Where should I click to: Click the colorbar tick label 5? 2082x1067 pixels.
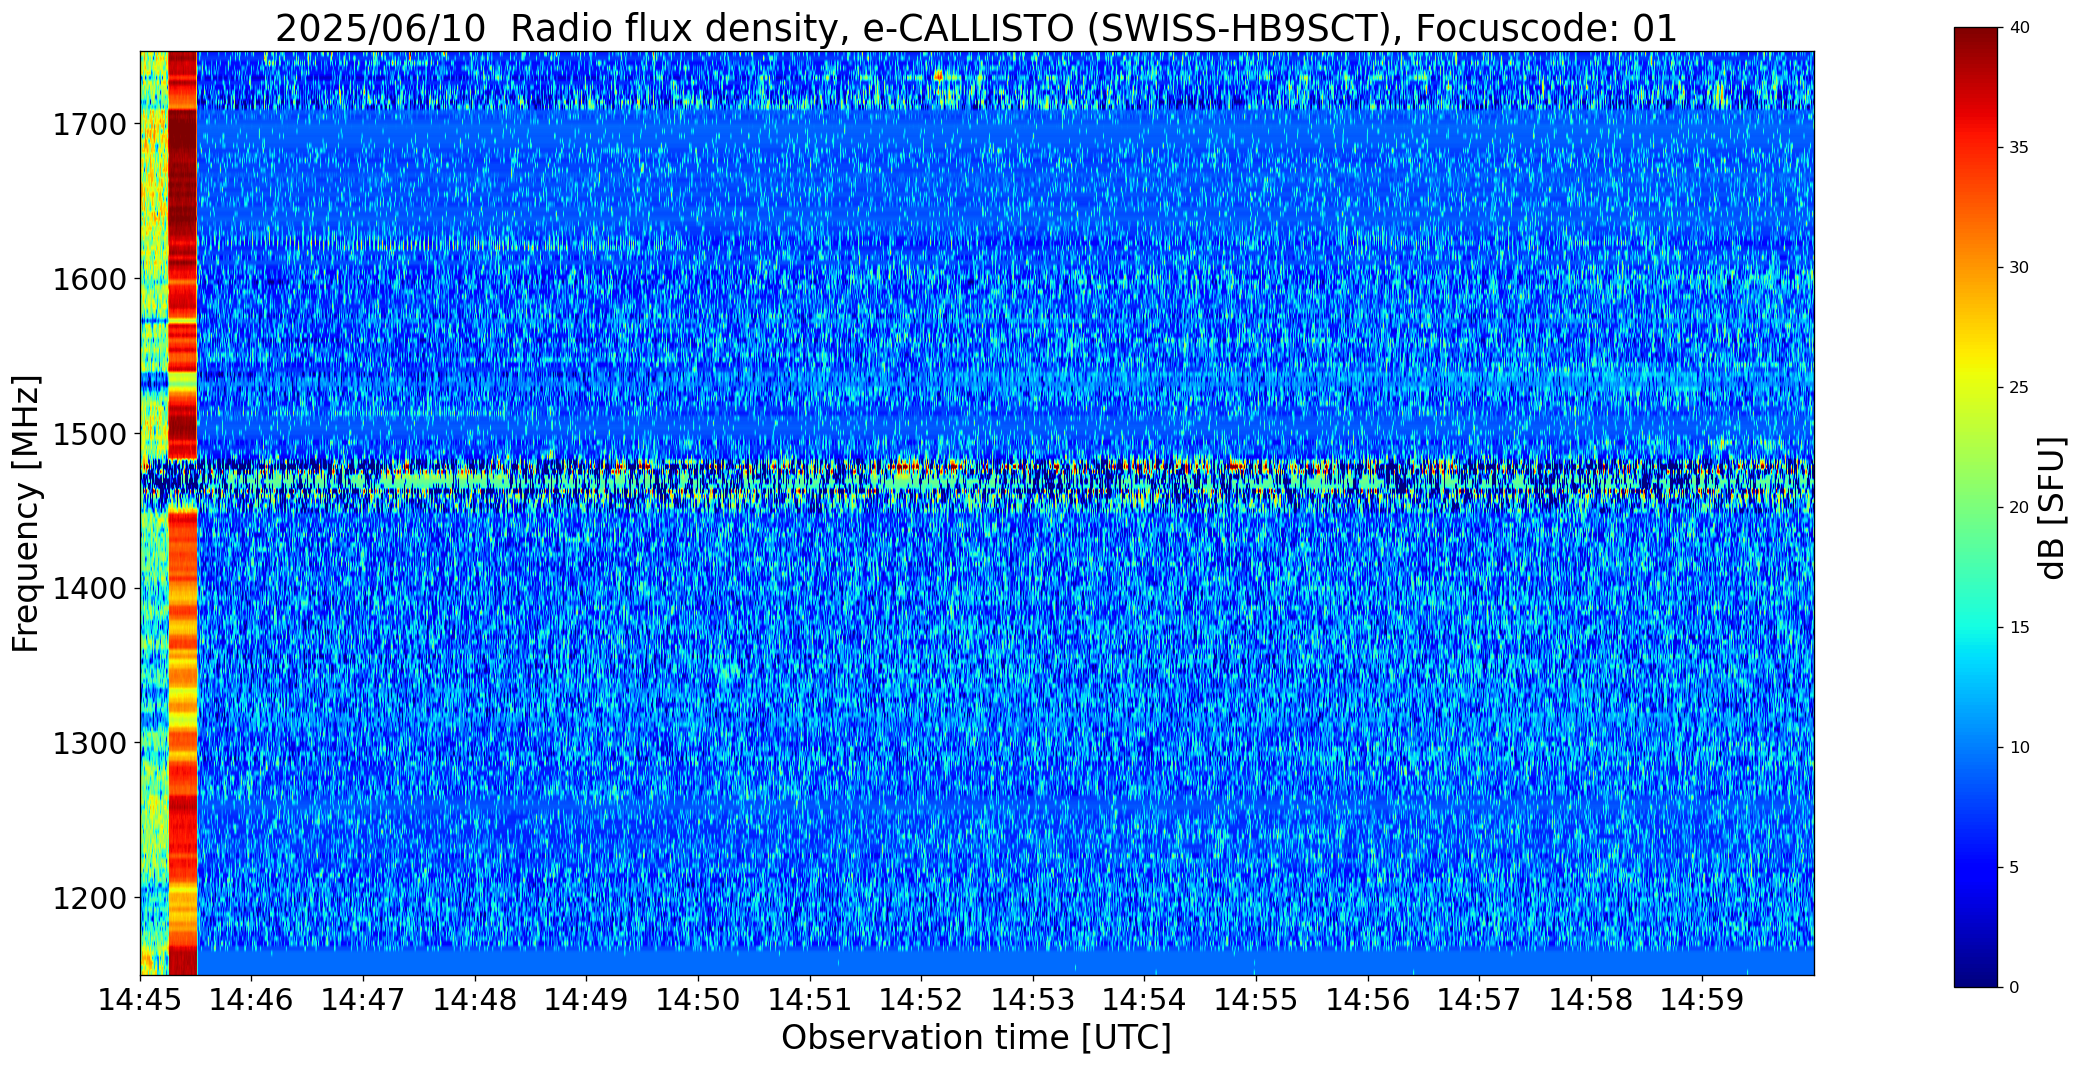(x=2014, y=868)
